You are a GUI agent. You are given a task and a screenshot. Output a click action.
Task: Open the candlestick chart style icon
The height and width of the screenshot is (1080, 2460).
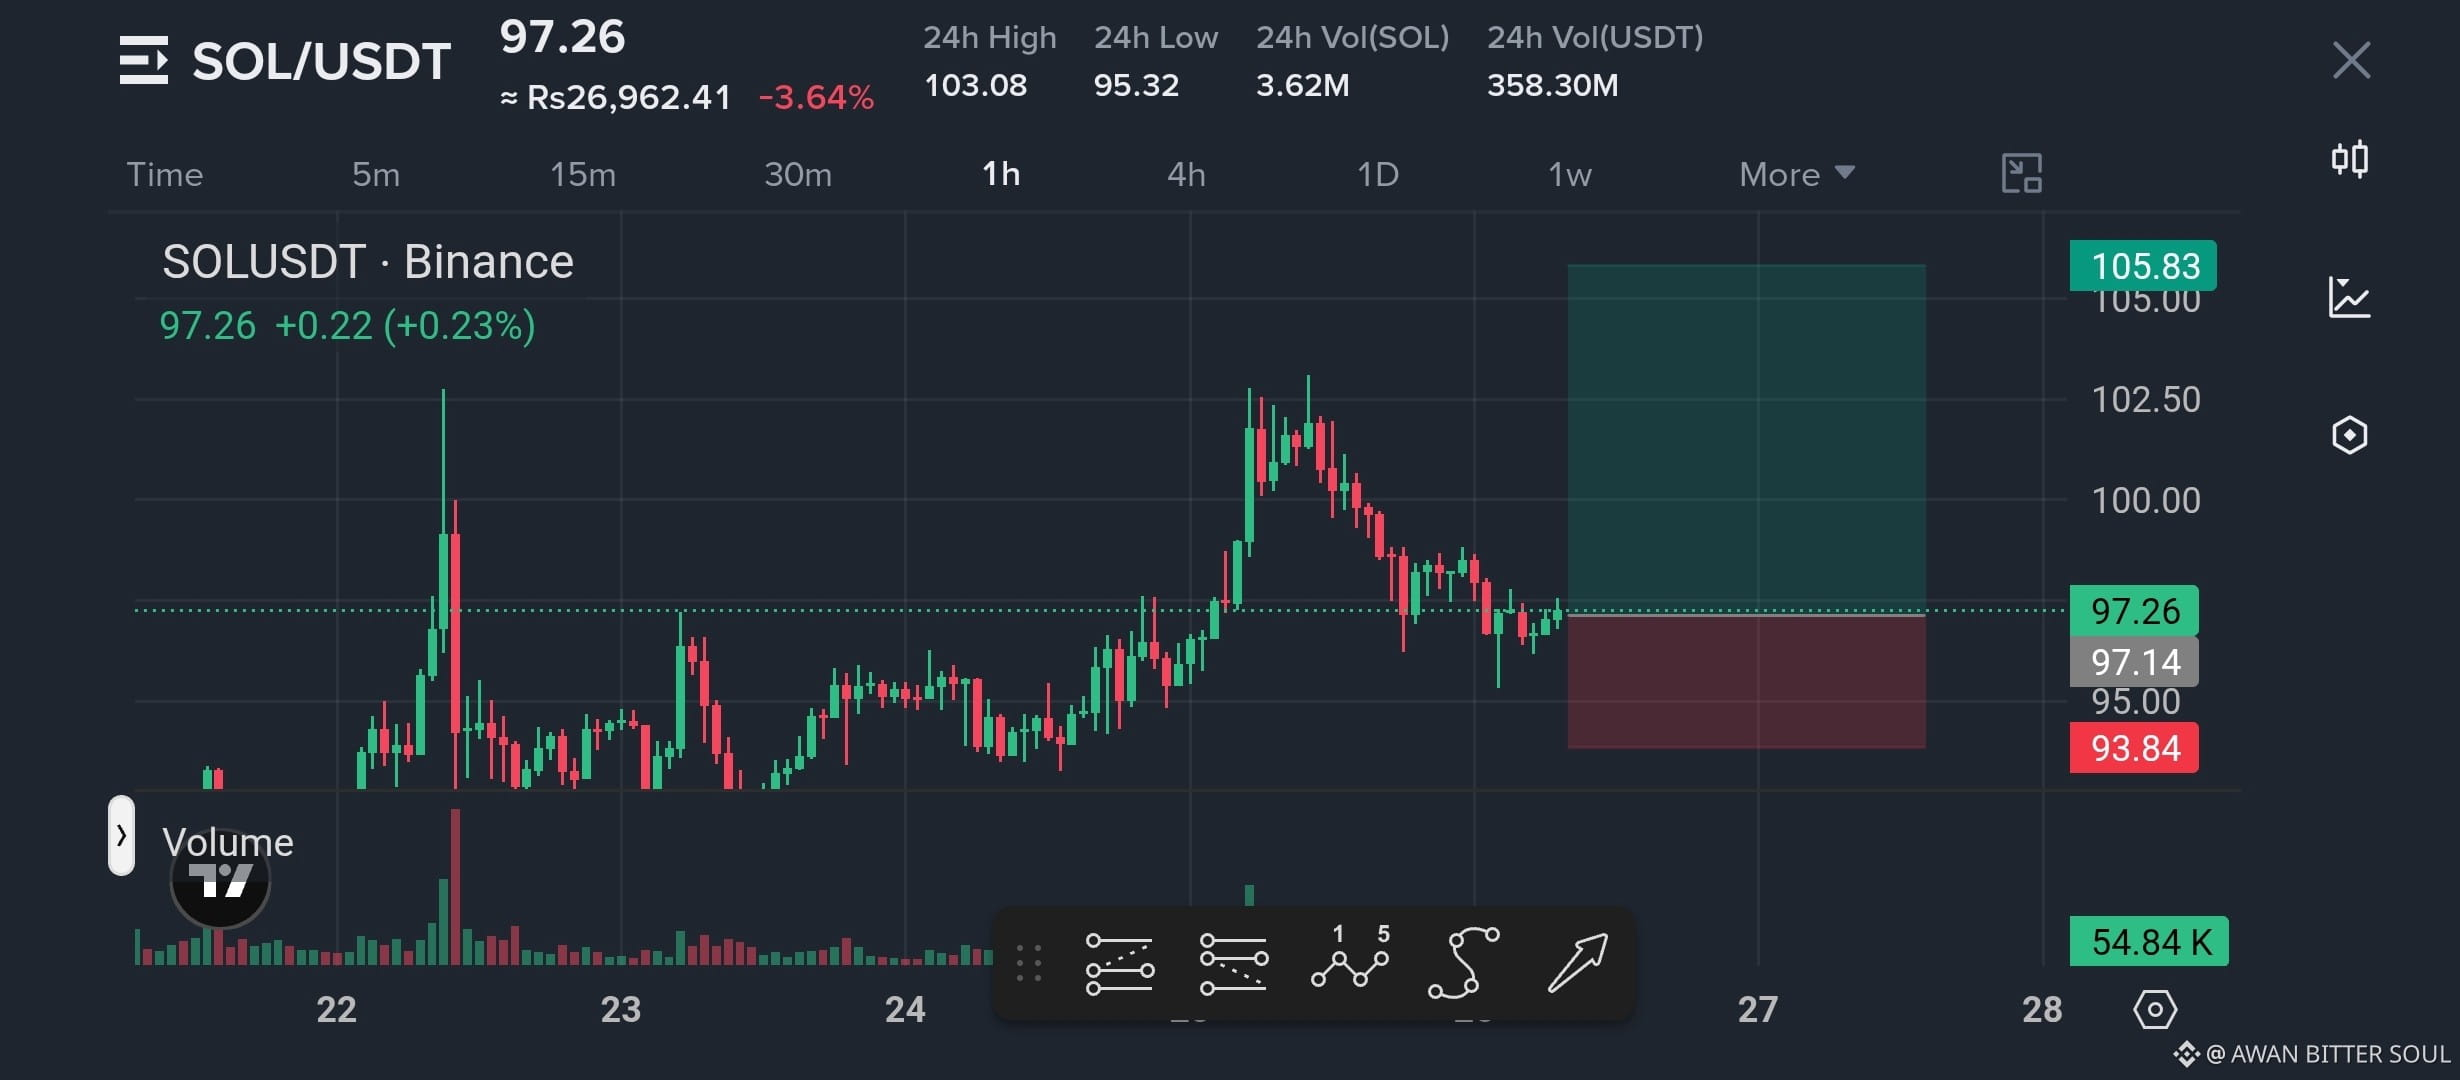point(2350,159)
